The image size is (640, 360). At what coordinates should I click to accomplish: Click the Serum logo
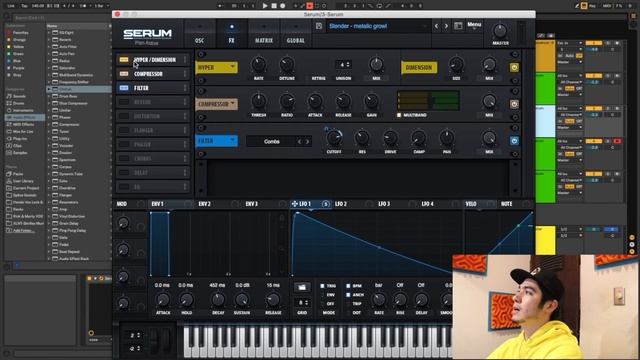(147, 34)
